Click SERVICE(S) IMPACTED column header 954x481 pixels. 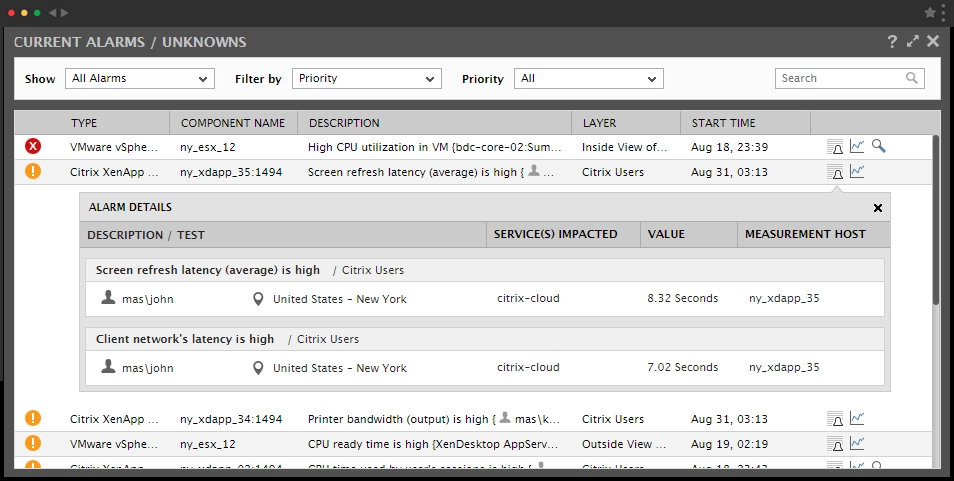(x=555, y=234)
